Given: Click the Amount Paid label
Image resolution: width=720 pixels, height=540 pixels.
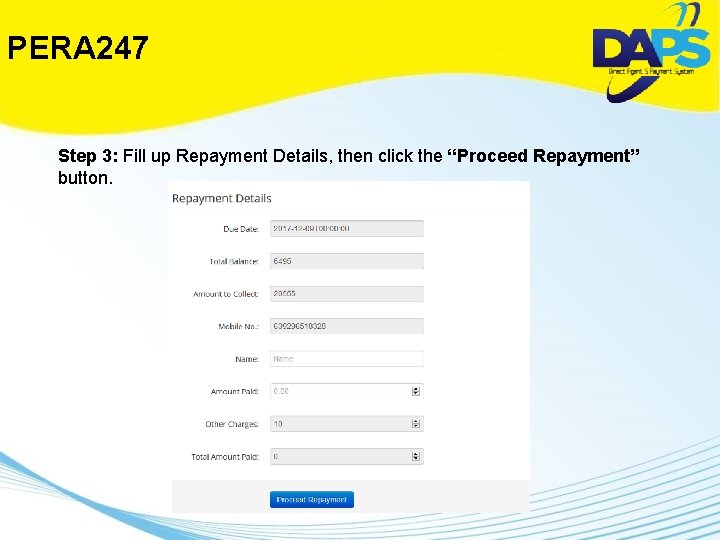Looking at the screenshot, I should (x=235, y=392).
